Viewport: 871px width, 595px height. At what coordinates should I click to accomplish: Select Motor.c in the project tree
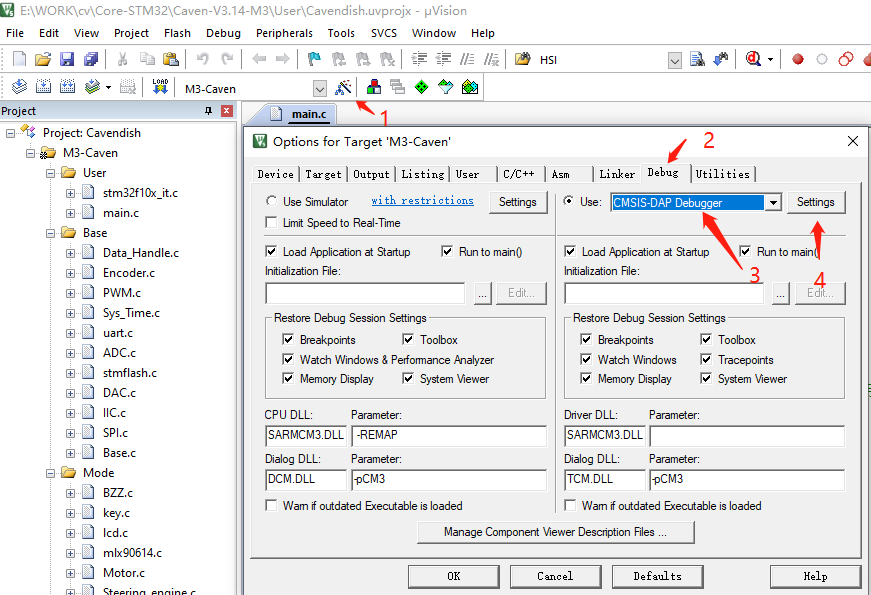coord(124,573)
